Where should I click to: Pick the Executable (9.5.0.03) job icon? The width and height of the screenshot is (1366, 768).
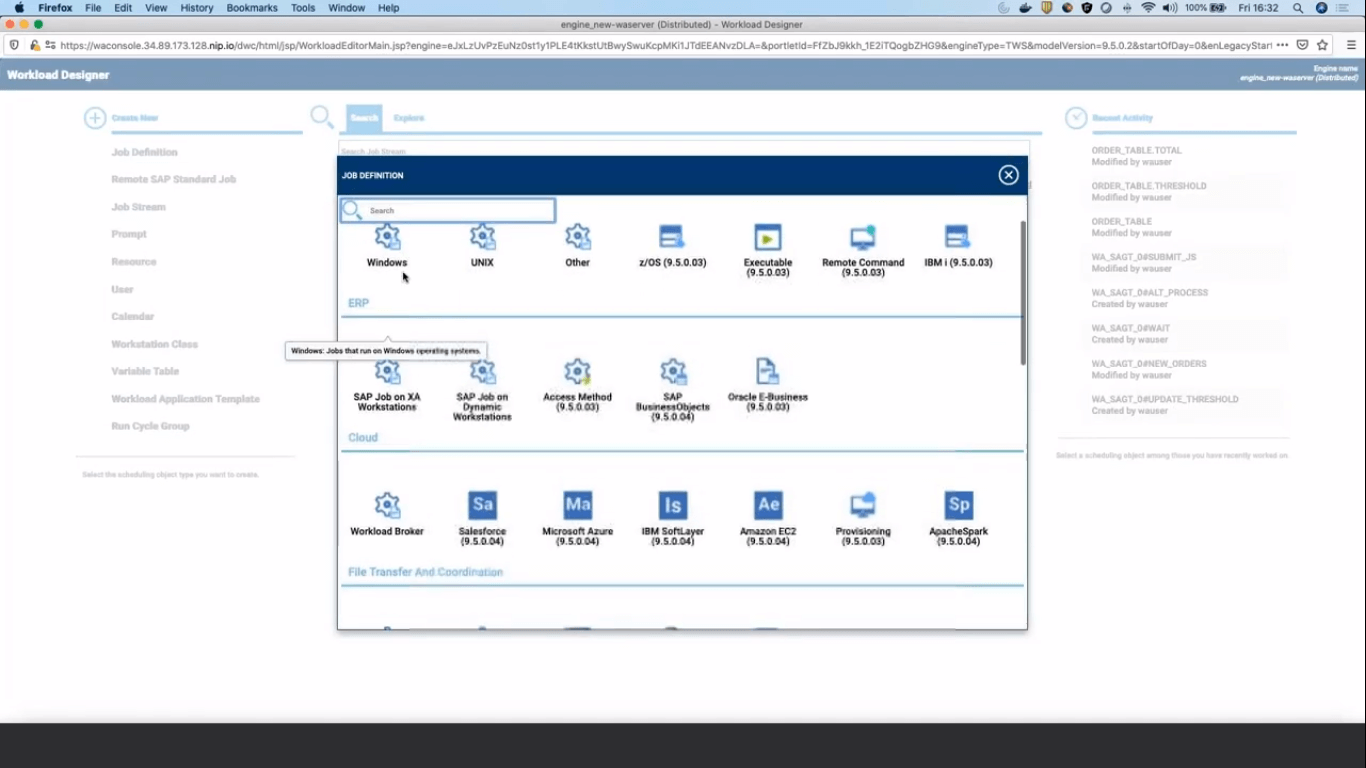coord(767,239)
